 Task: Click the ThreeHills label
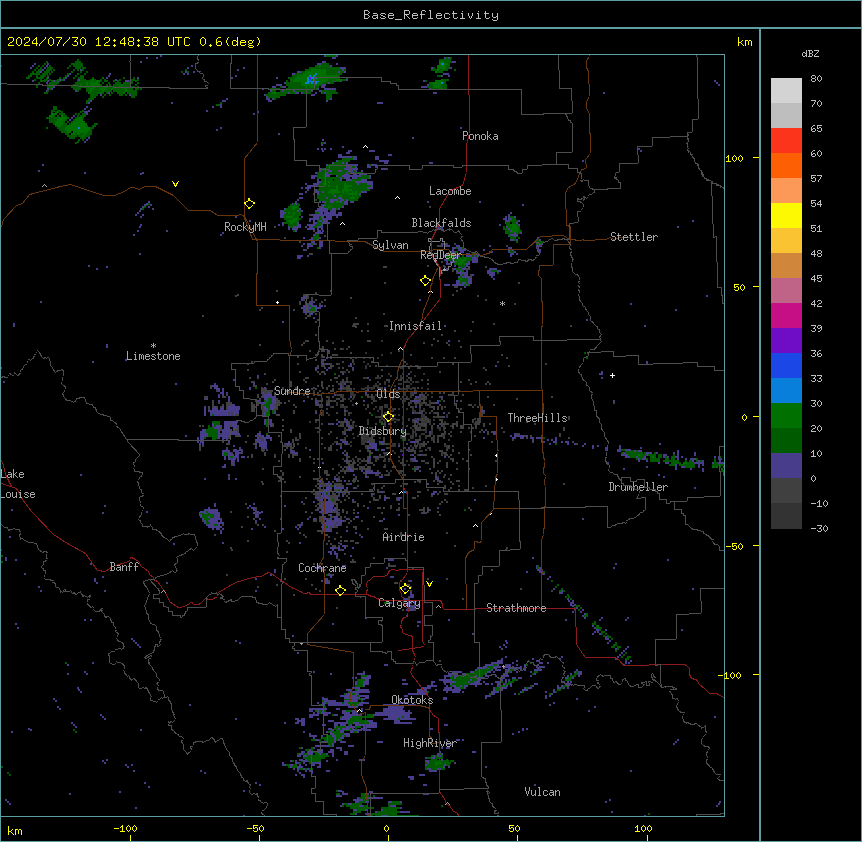pos(537,418)
